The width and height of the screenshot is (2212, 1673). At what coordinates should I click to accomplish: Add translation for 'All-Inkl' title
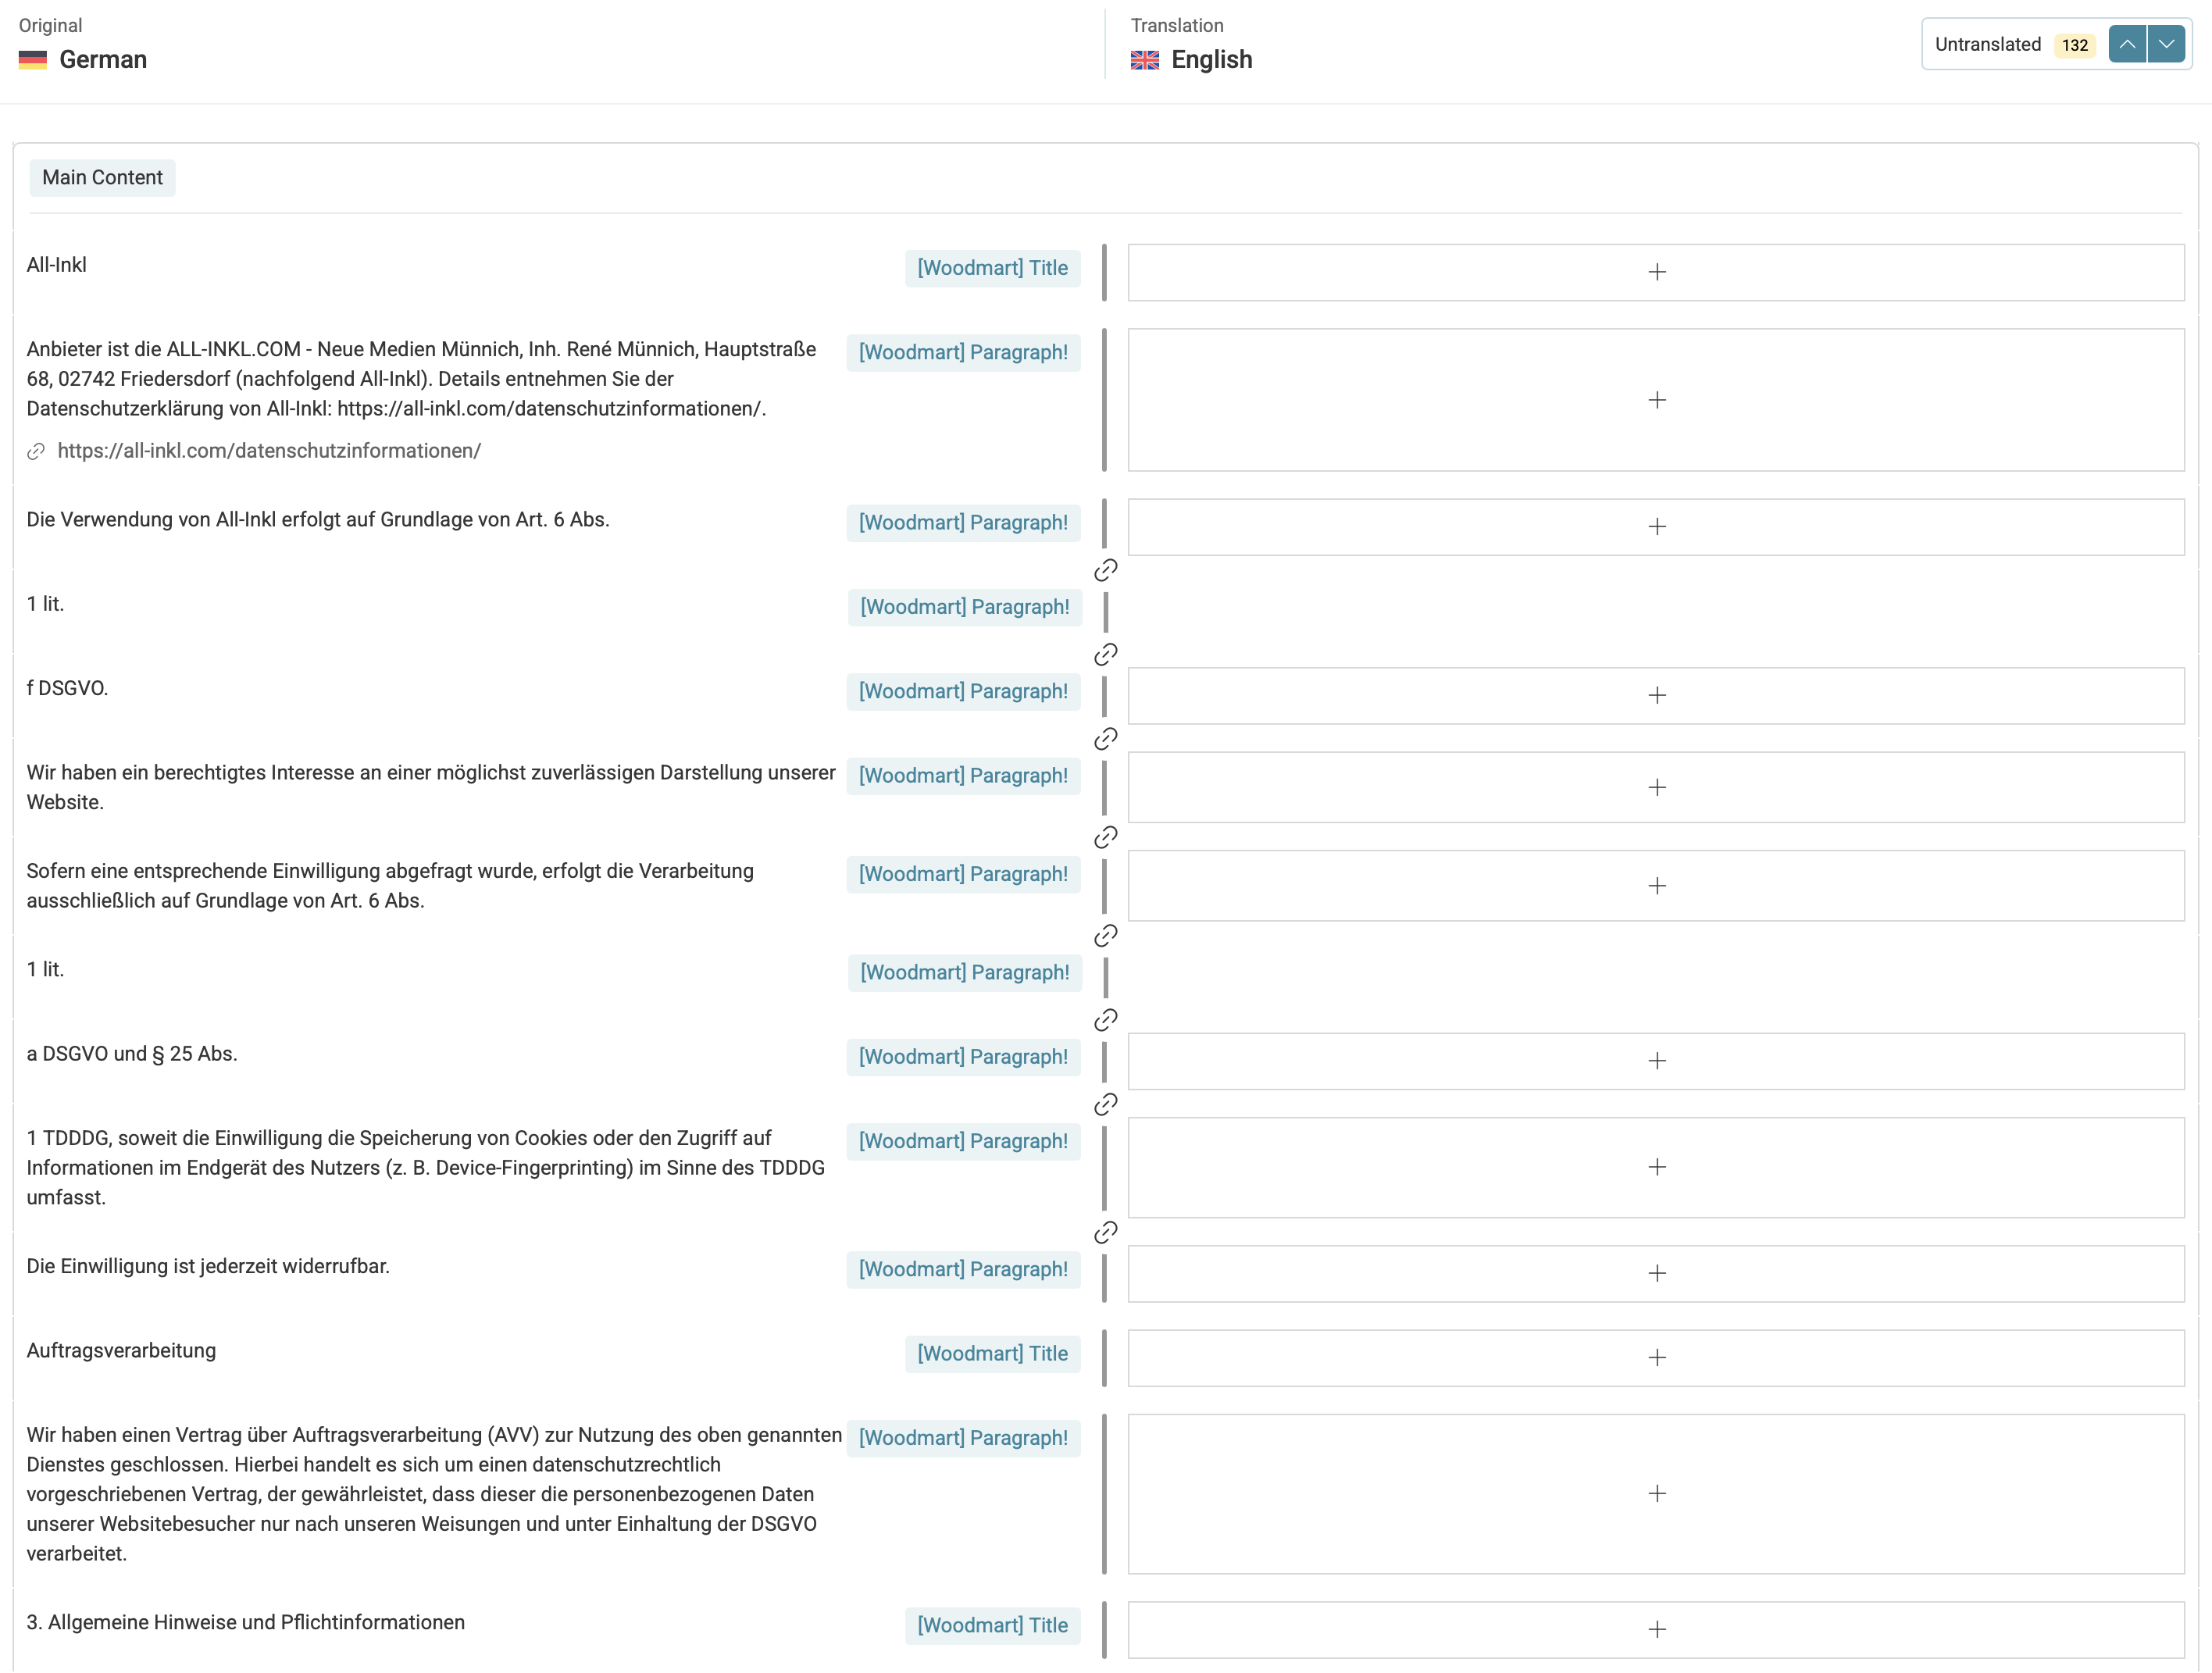[x=1655, y=272]
